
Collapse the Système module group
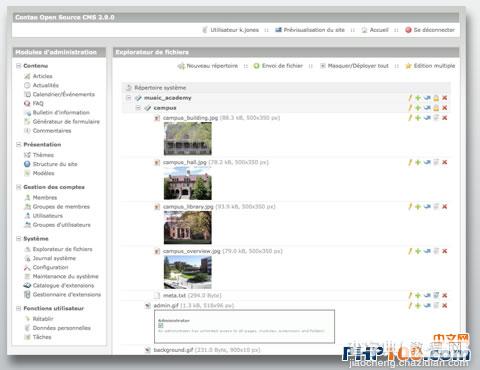pyautogui.click(x=19, y=238)
